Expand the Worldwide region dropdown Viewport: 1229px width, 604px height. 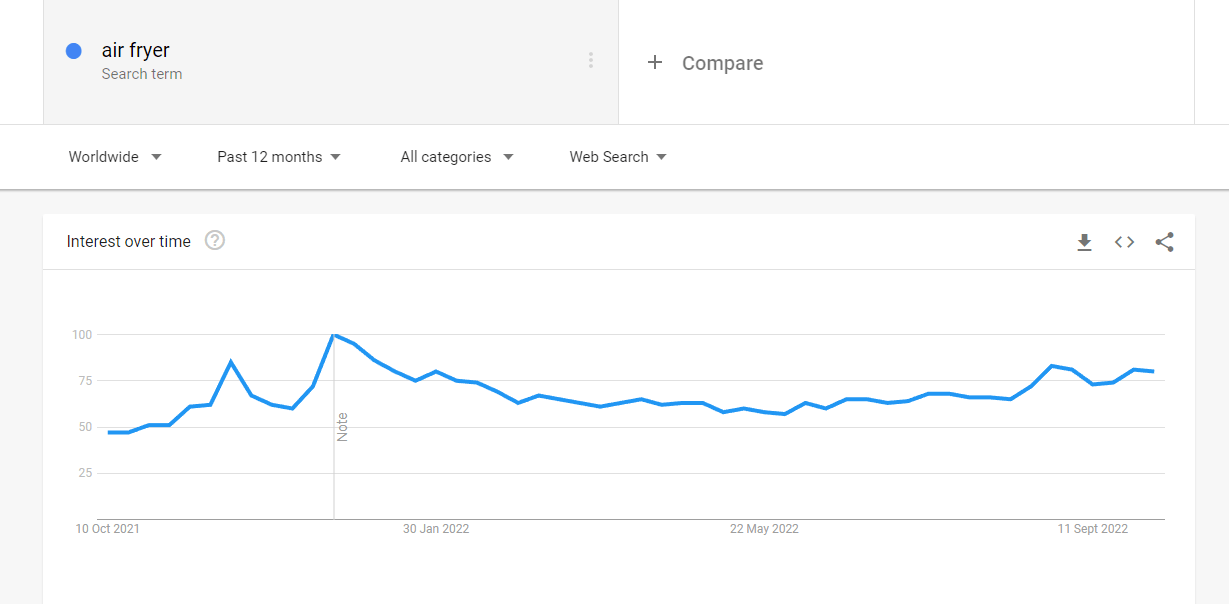click(x=115, y=157)
